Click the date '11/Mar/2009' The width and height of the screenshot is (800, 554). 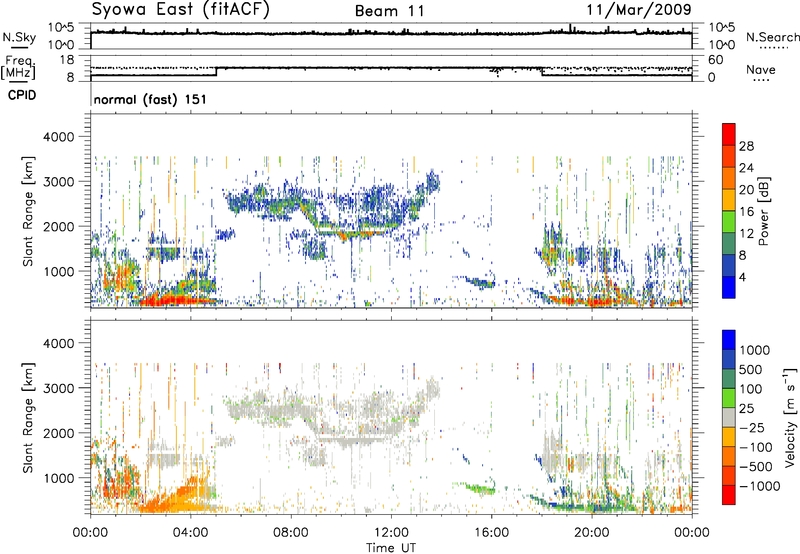[x=639, y=10]
